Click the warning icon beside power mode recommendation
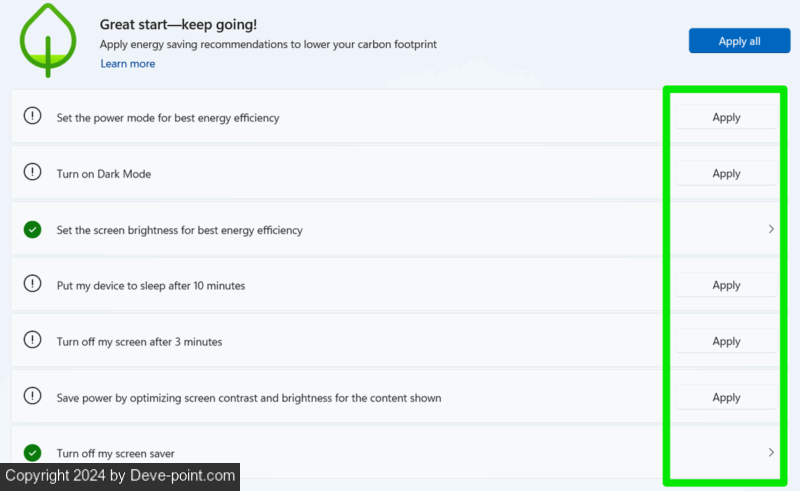 pyautogui.click(x=33, y=117)
